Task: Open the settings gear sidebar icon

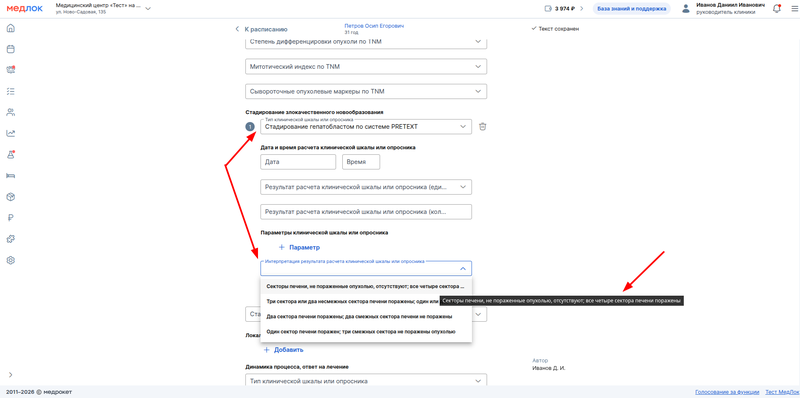Action: pyautogui.click(x=10, y=260)
